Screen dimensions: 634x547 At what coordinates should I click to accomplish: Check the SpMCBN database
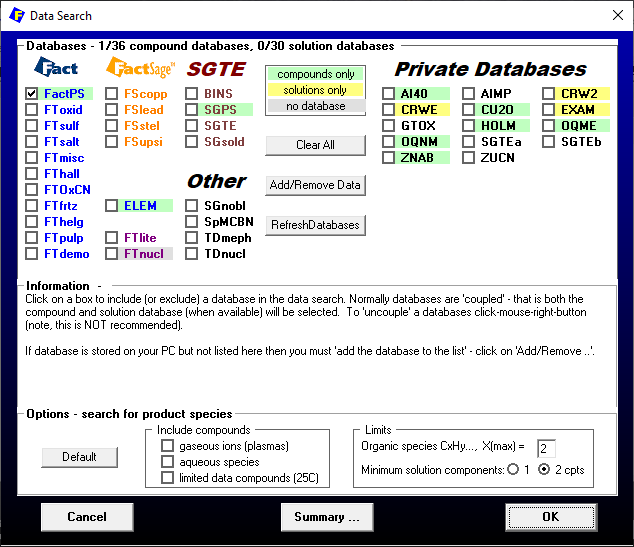[192, 222]
